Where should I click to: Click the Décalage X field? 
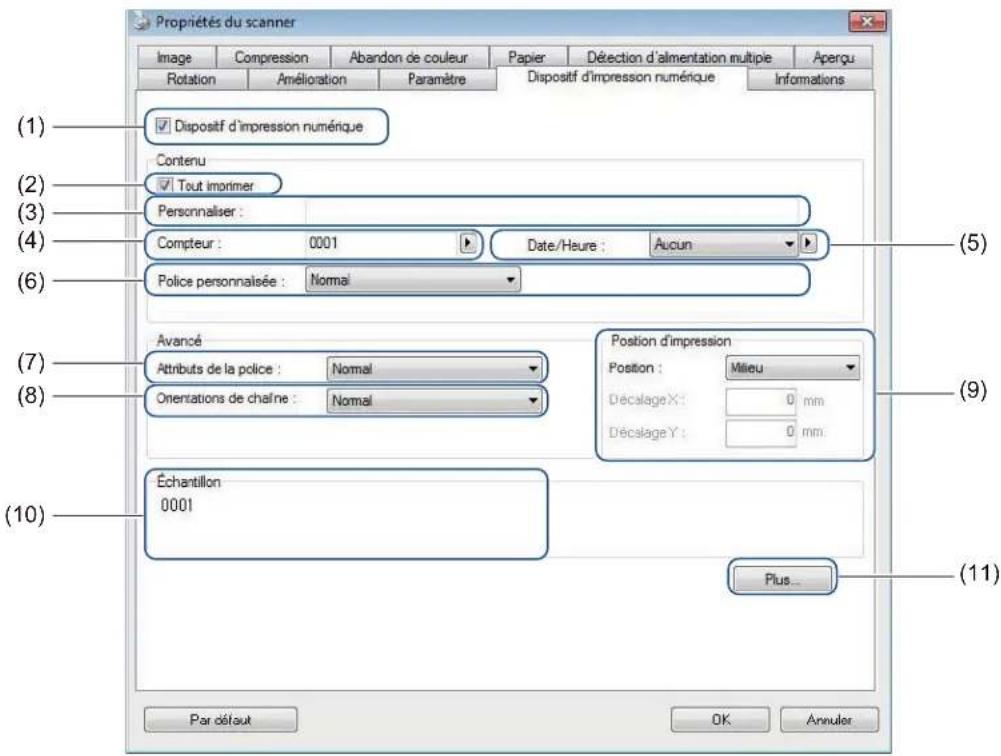coord(760,400)
